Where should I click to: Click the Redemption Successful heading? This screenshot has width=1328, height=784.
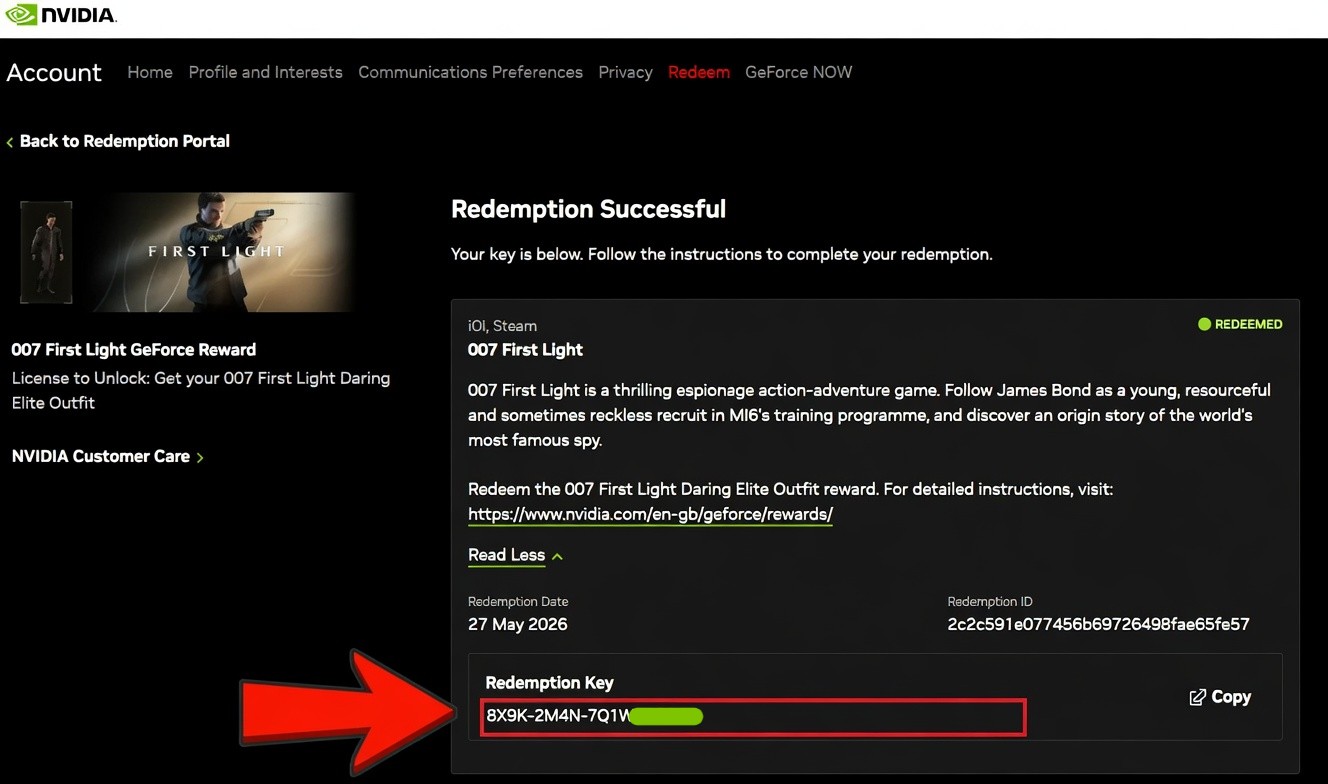[x=588, y=209]
